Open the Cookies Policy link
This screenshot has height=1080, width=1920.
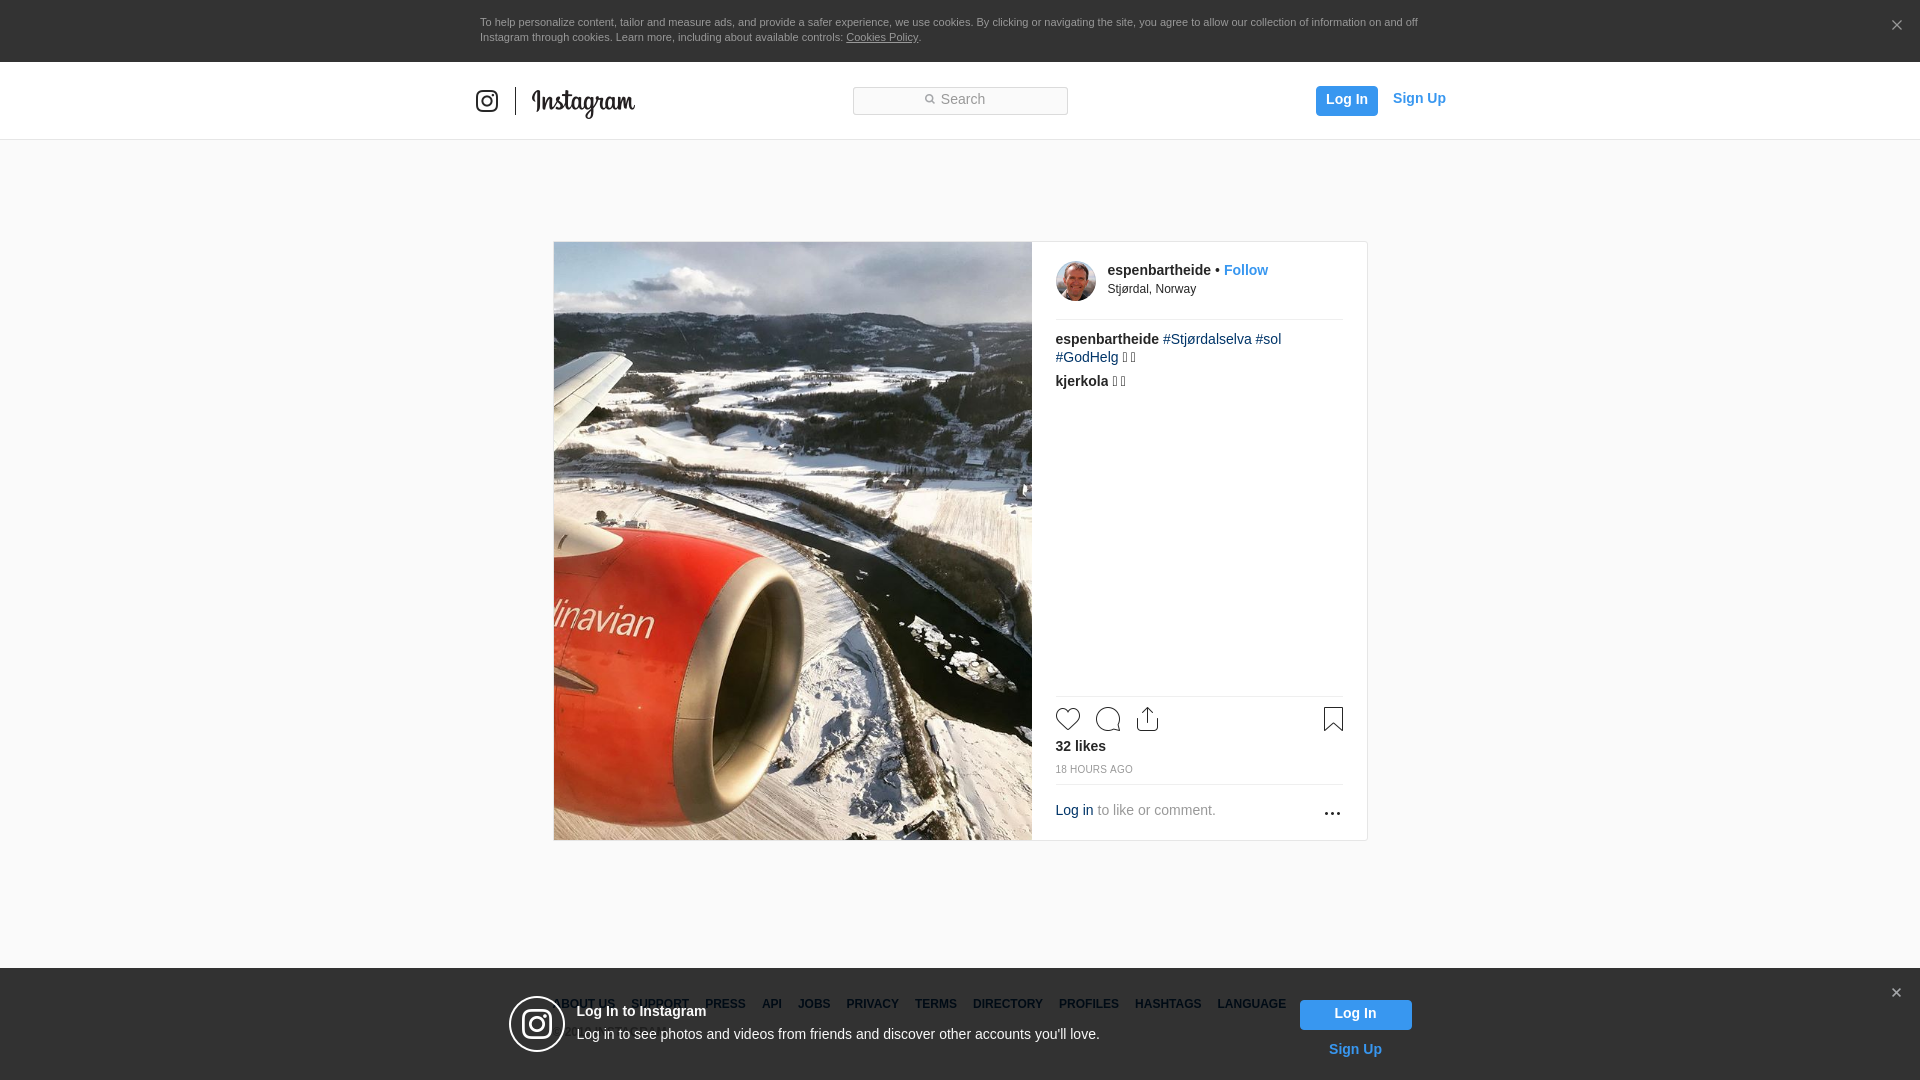click(x=881, y=37)
